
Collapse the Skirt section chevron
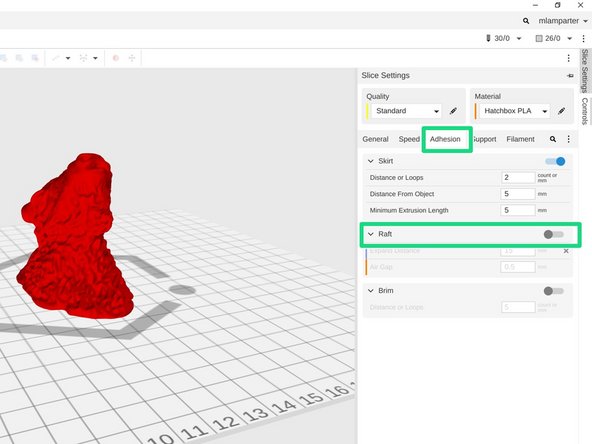point(370,161)
